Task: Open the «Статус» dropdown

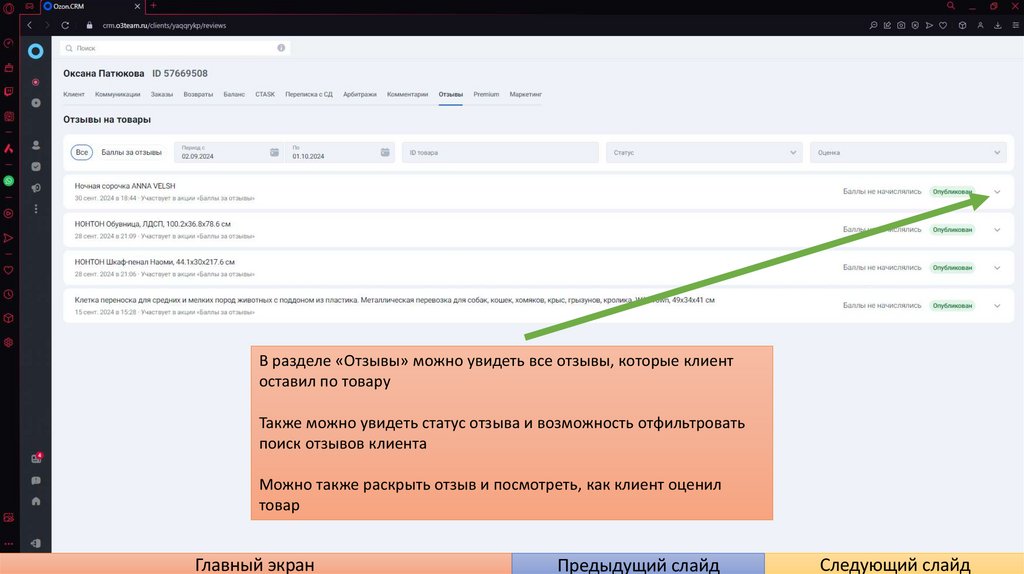Action: point(703,152)
